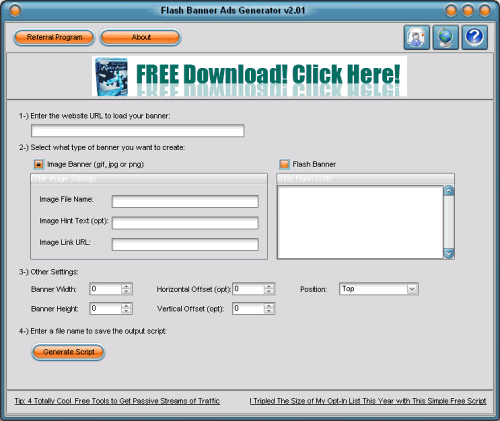Image resolution: width=500 pixels, height=421 pixels.
Task: Select the Image Banner radio option
Action: 39,164
